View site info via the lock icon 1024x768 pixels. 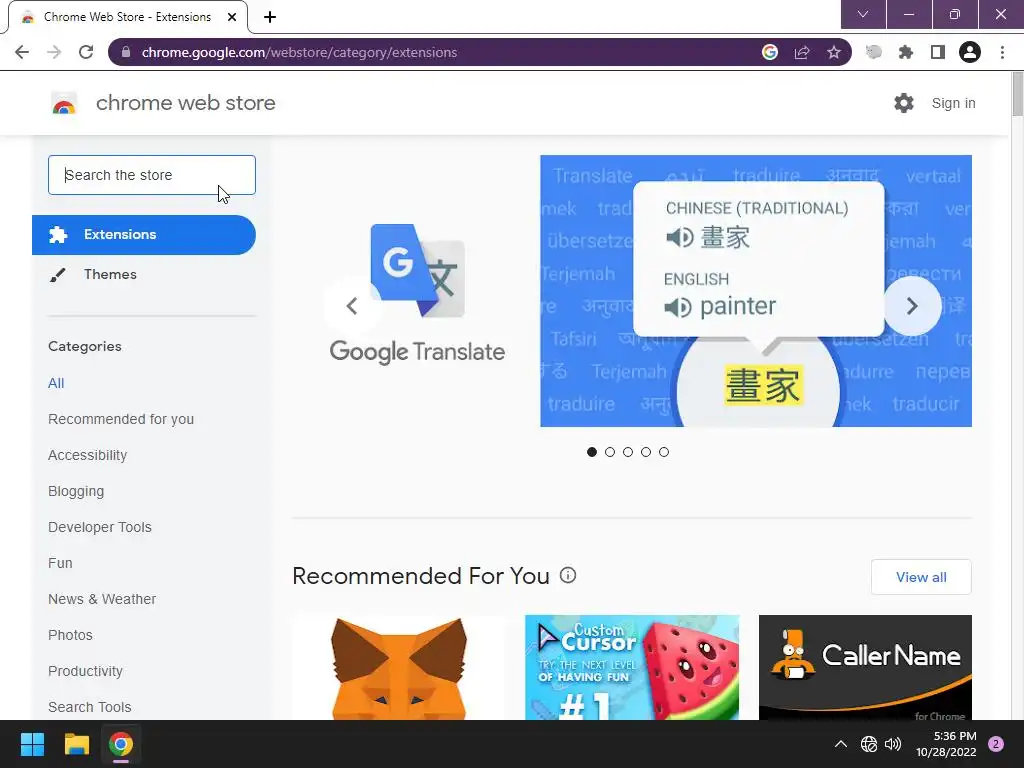[x=126, y=52]
